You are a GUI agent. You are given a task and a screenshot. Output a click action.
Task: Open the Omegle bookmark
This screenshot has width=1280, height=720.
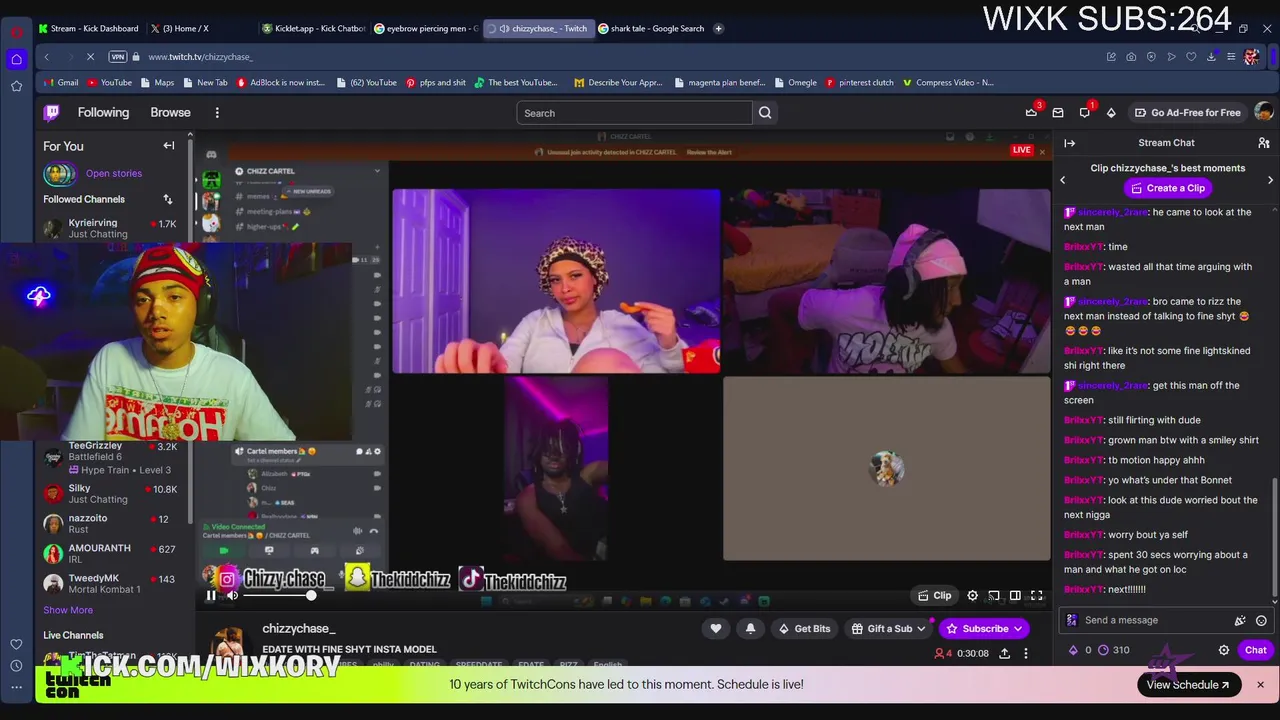tap(794, 83)
